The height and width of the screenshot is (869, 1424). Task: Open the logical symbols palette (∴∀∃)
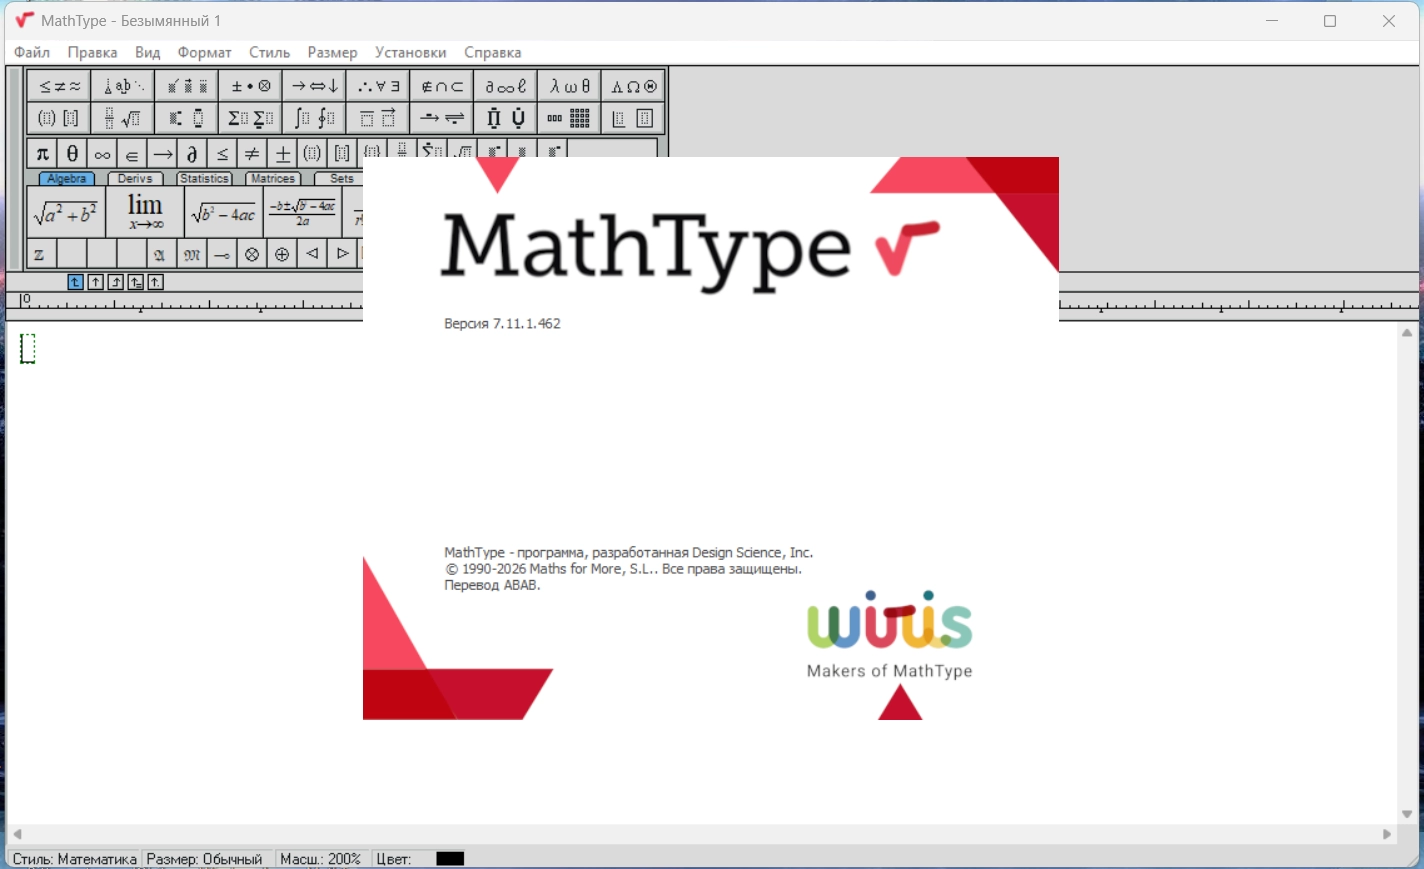pyautogui.click(x=378, y=86)
